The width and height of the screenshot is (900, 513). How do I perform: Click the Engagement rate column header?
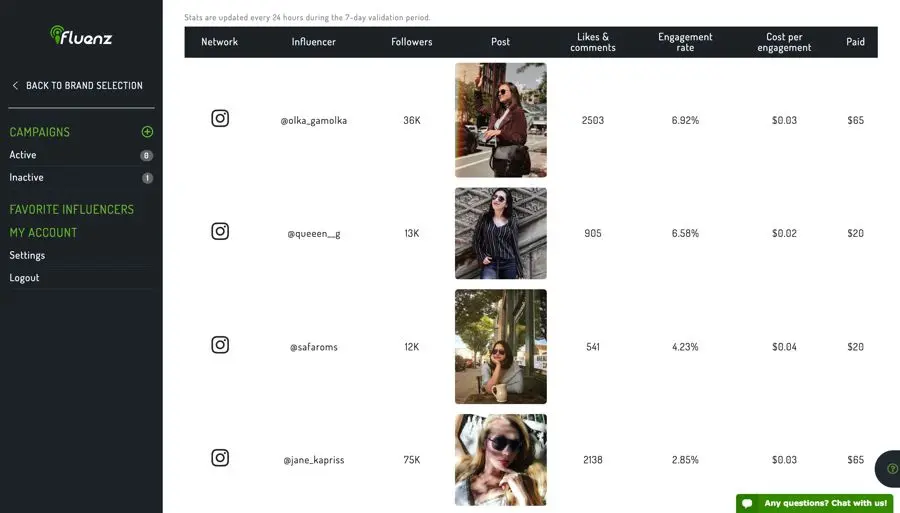(x=685, y=42)
